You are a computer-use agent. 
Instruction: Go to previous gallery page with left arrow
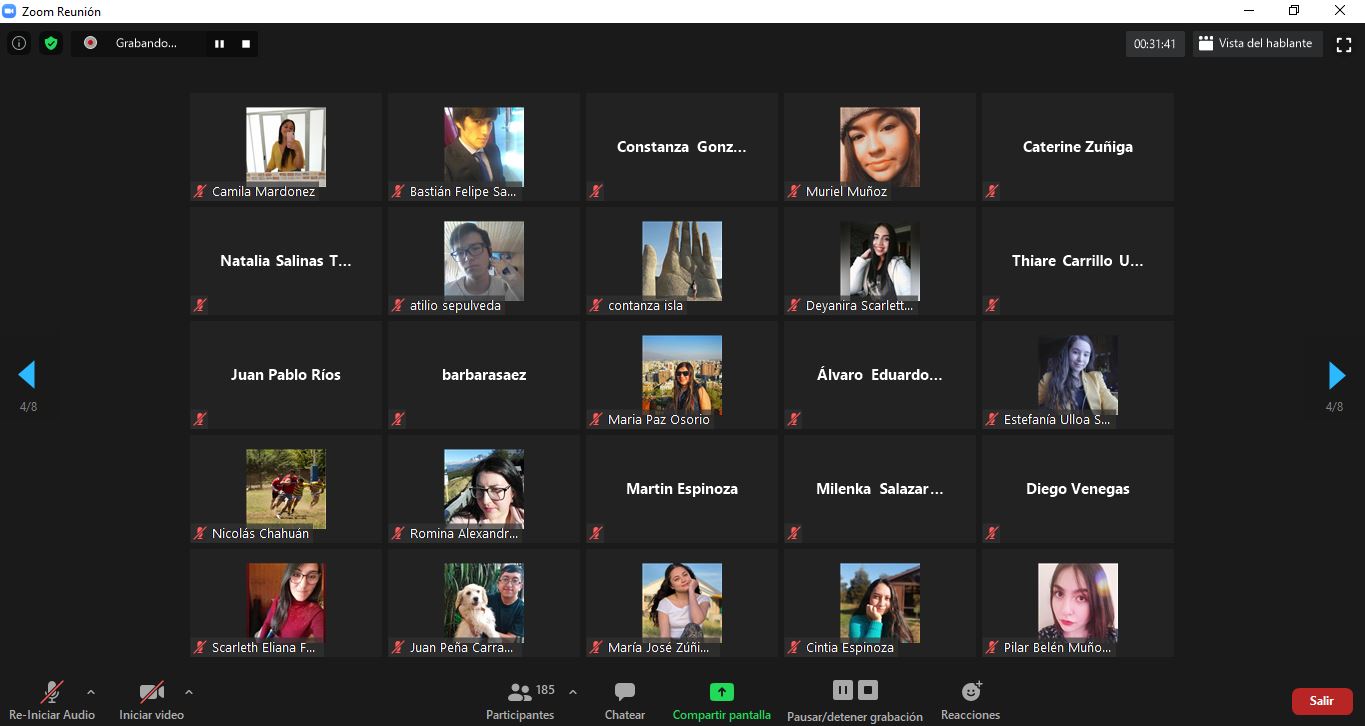(x=27, y=375)
